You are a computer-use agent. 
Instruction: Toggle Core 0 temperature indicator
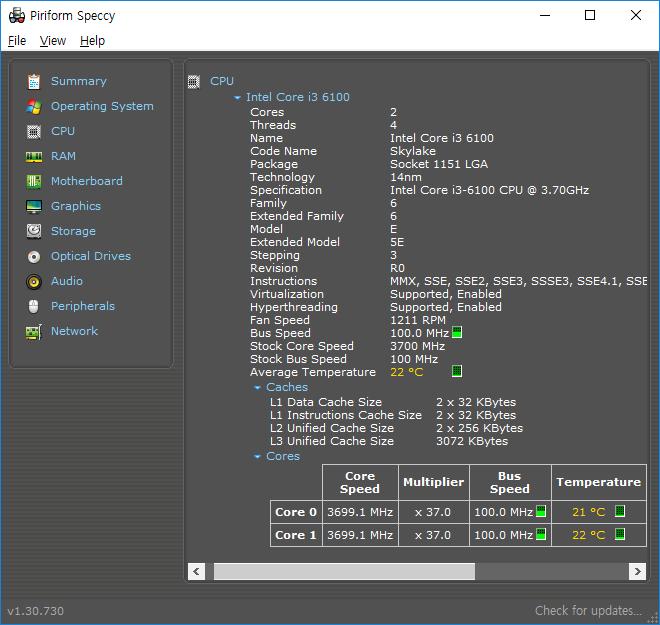620,512
